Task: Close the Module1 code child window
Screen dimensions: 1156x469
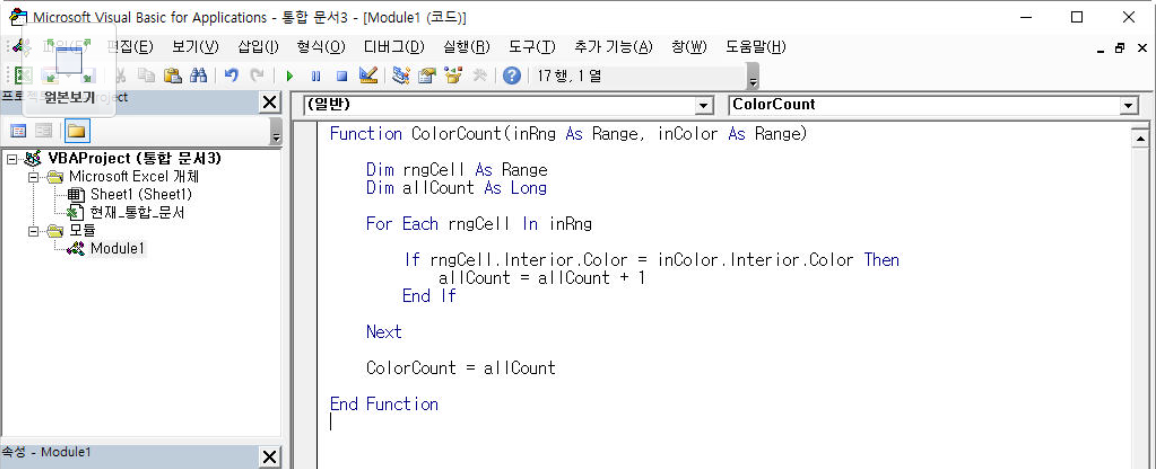Action: [x=1141, y=49]
